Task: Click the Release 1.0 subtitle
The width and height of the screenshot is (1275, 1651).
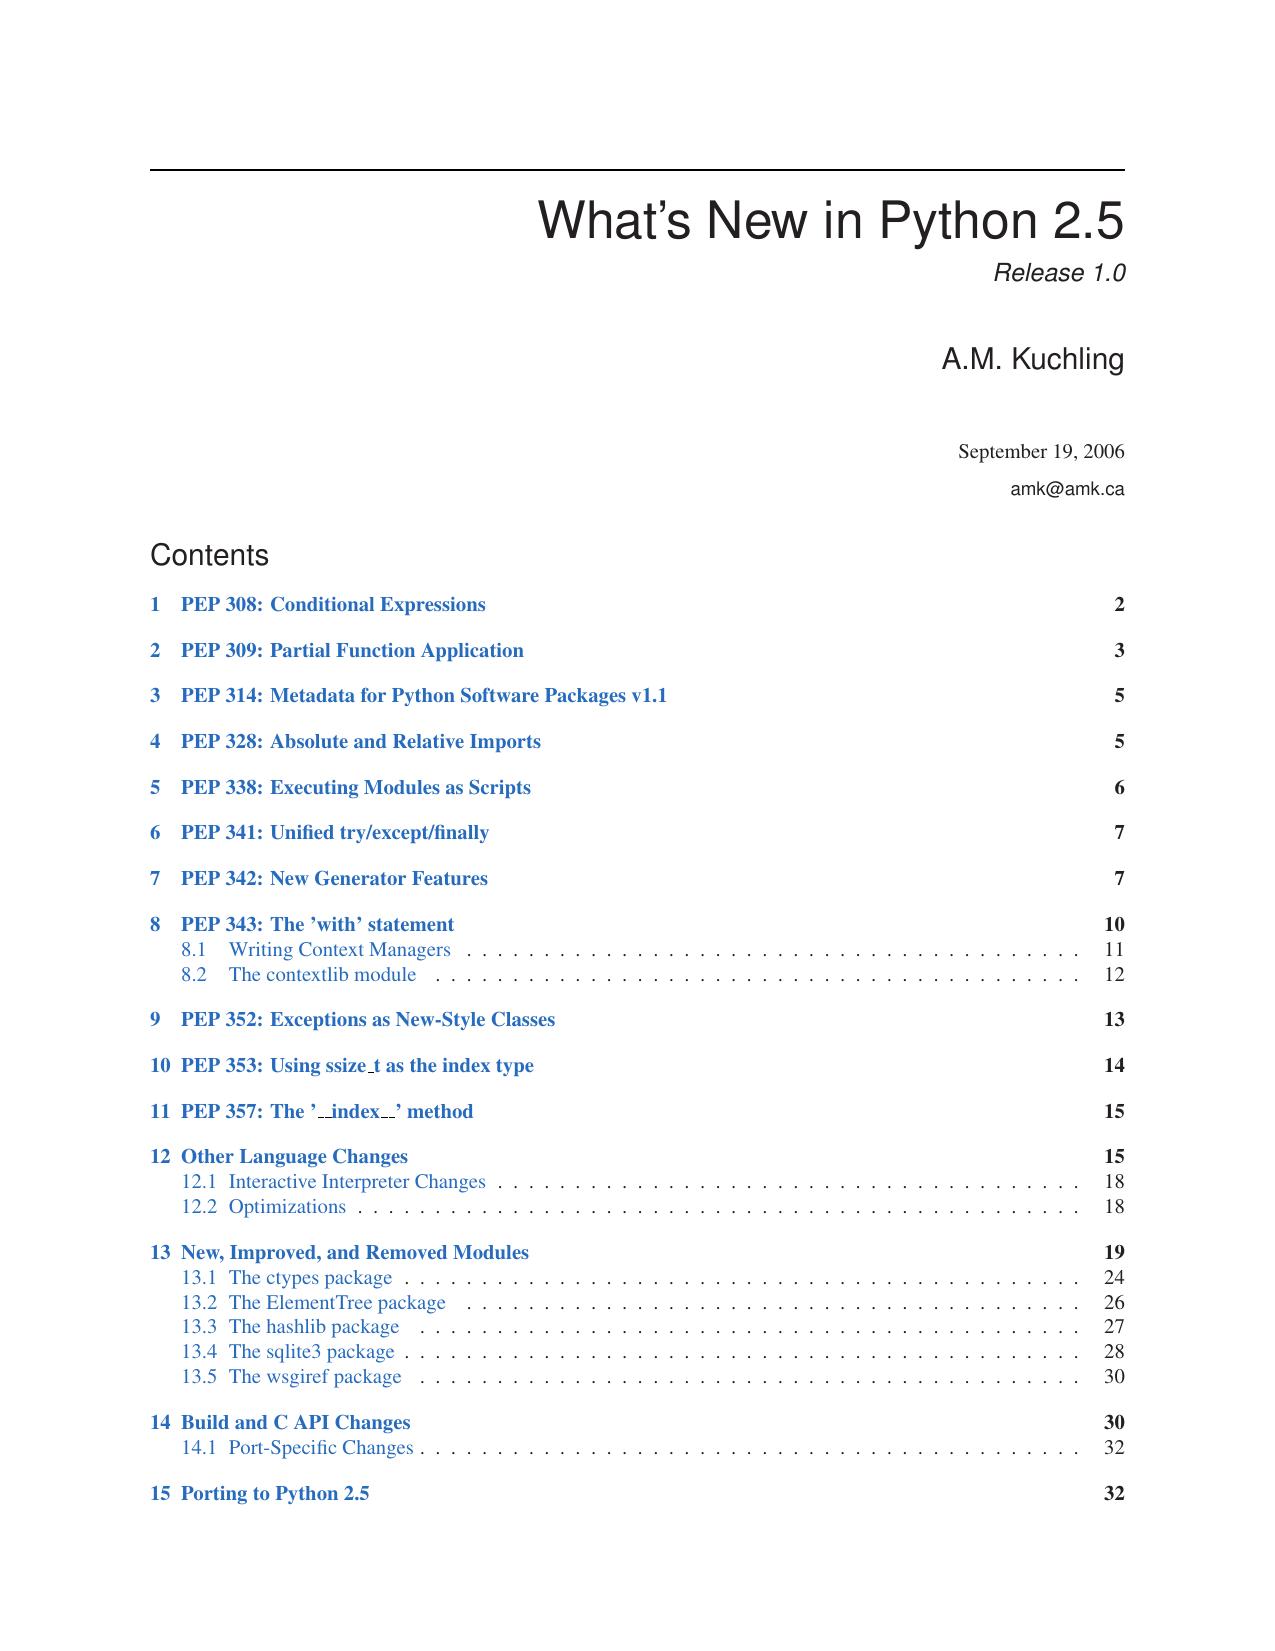Action: (x=1059, y=274)
